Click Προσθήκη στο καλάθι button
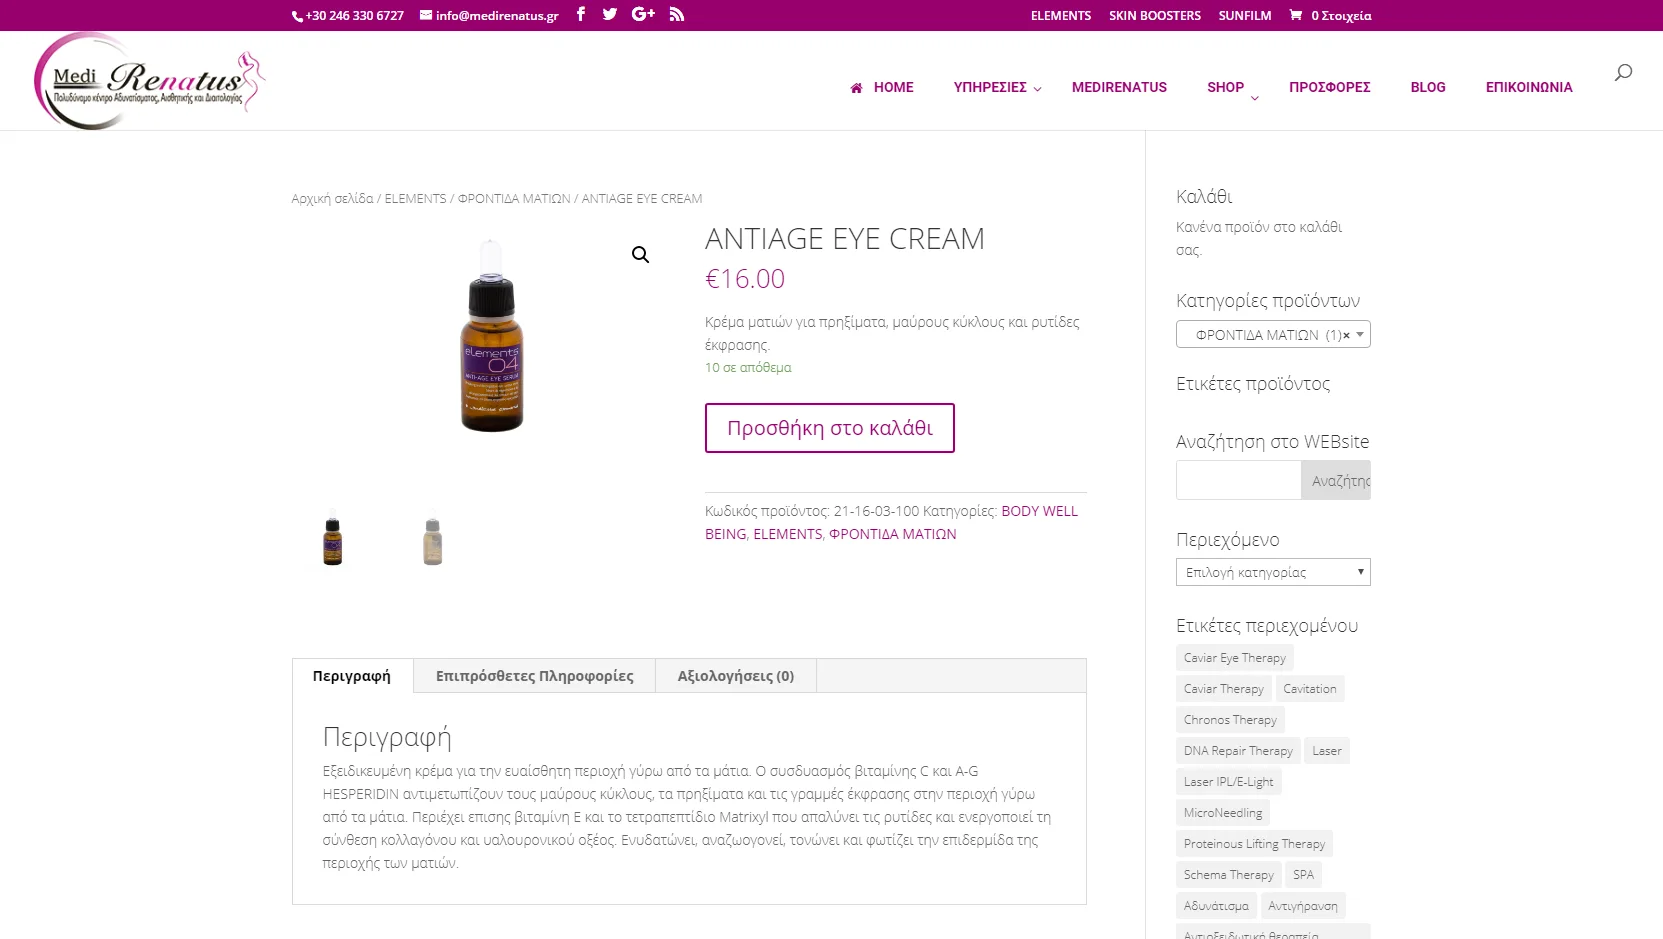 coord(830,428)
